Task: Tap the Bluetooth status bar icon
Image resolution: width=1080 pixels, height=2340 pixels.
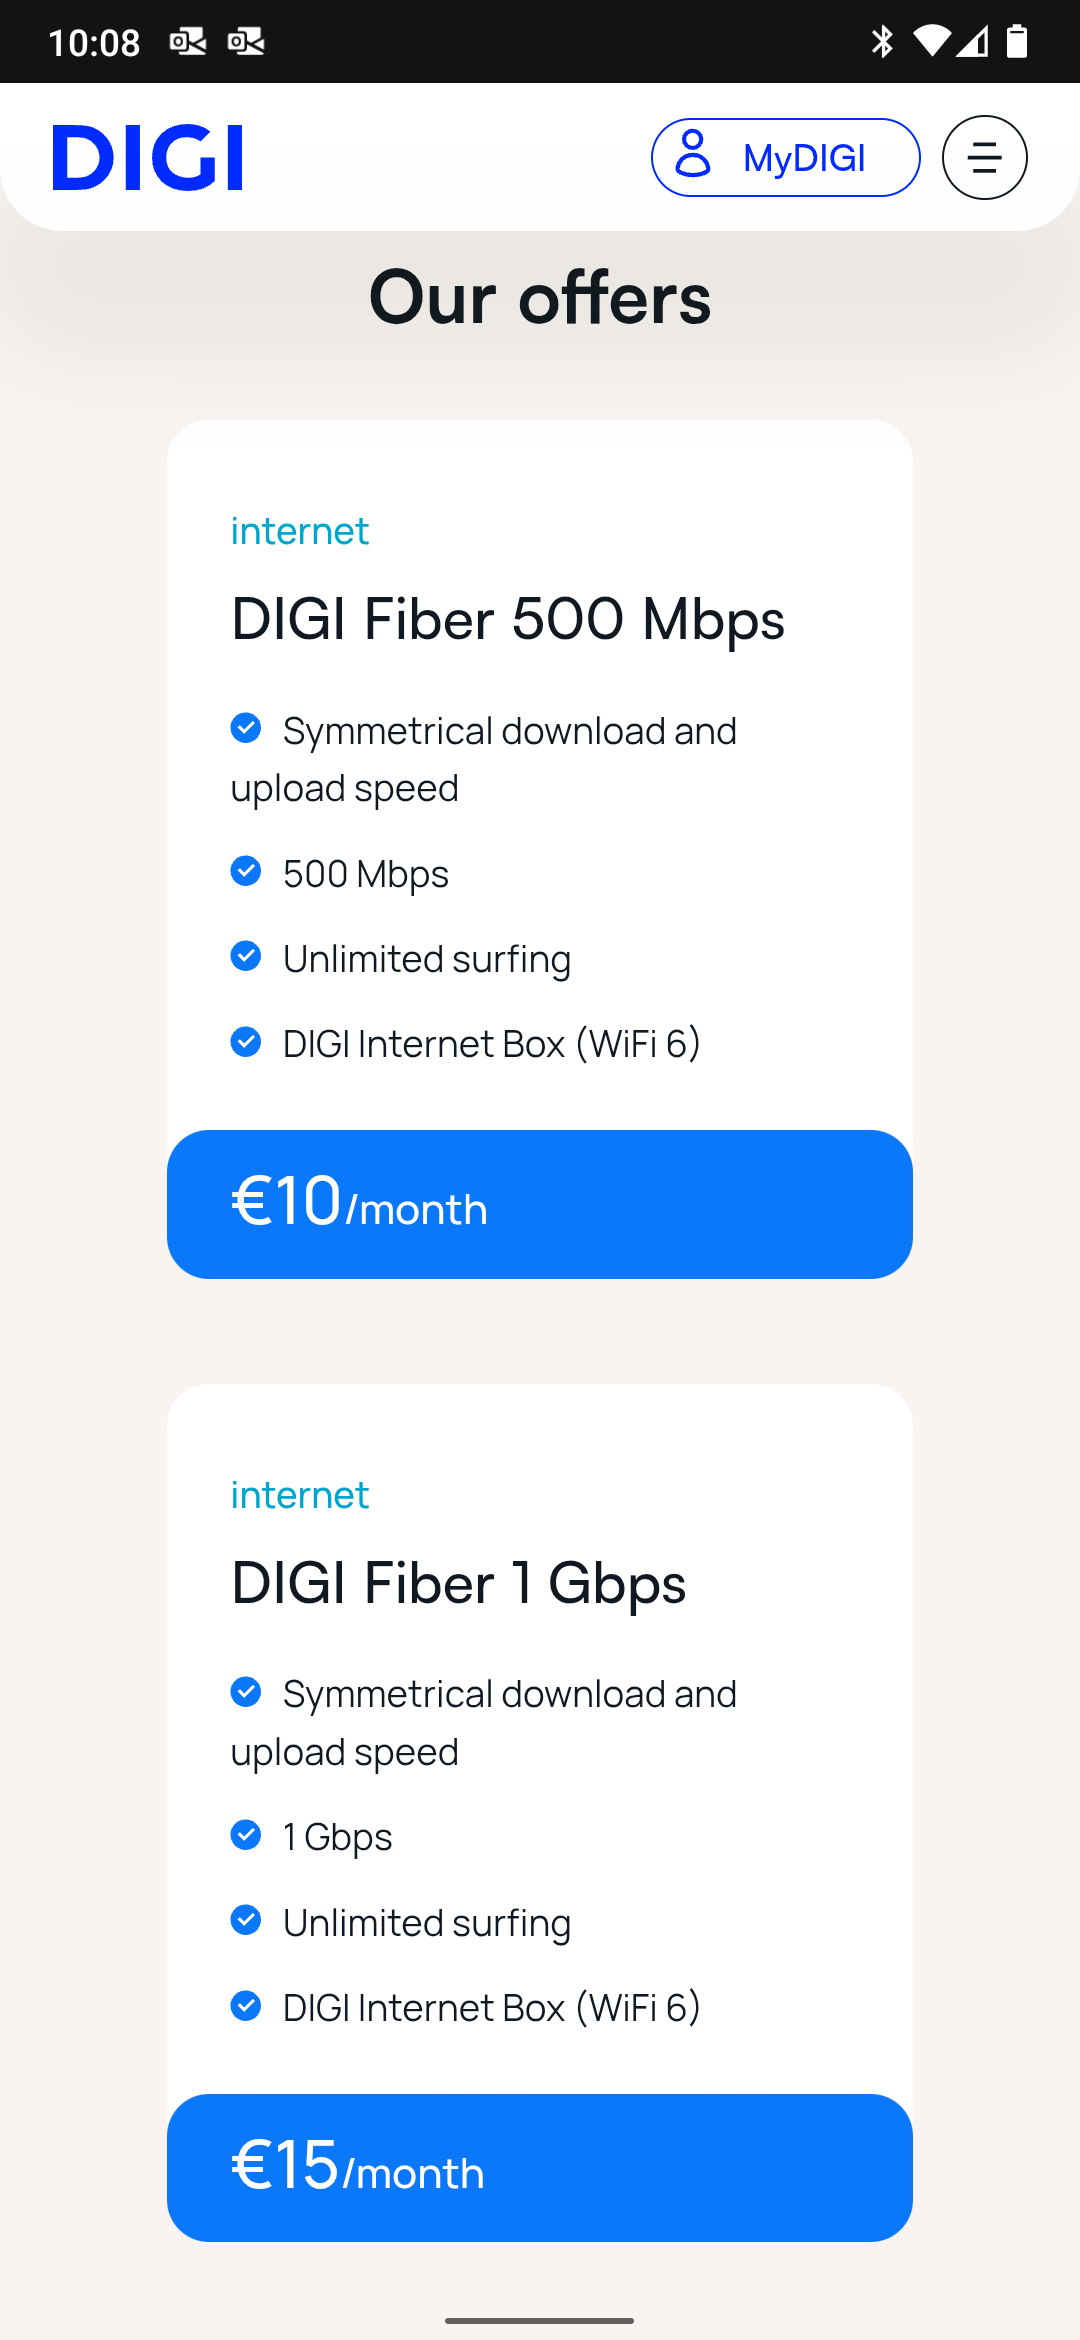Action: click(x=882, y=42)
